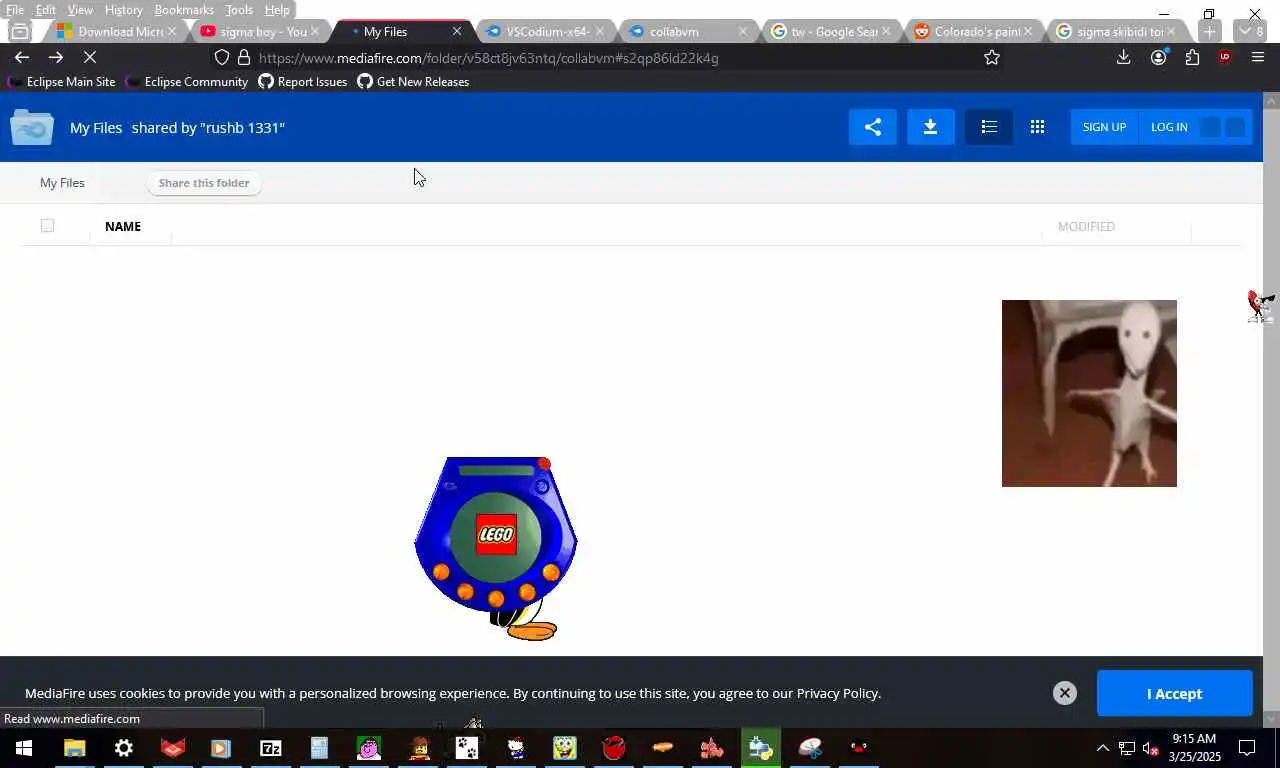Click the creature image advertisement thumbnail
The image size is (1280, 768).
pyautogui.click(x=1089, y=393)
